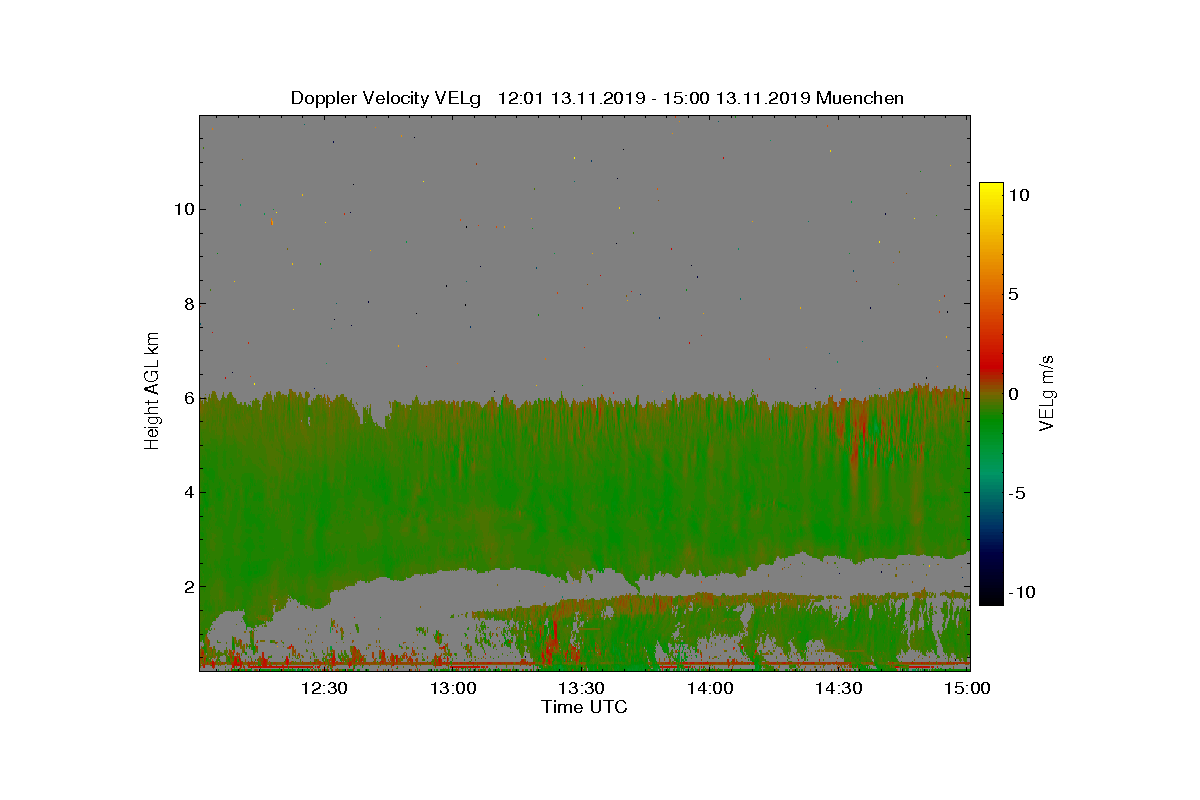Screen dimensions: 1200x800
Task: Click the '12:30' time axis label
Action: [324, 688]
